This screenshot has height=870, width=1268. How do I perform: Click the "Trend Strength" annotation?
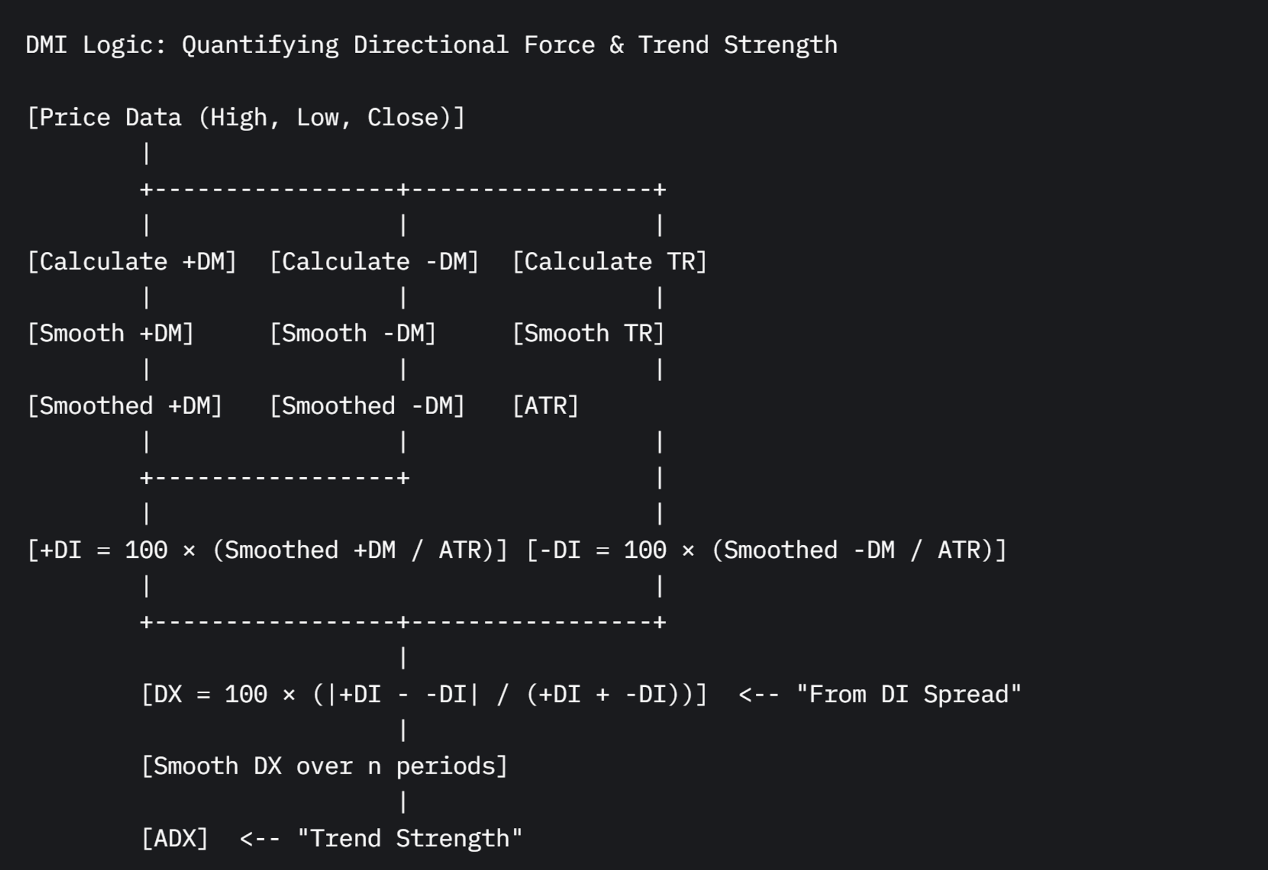point(410,837)
